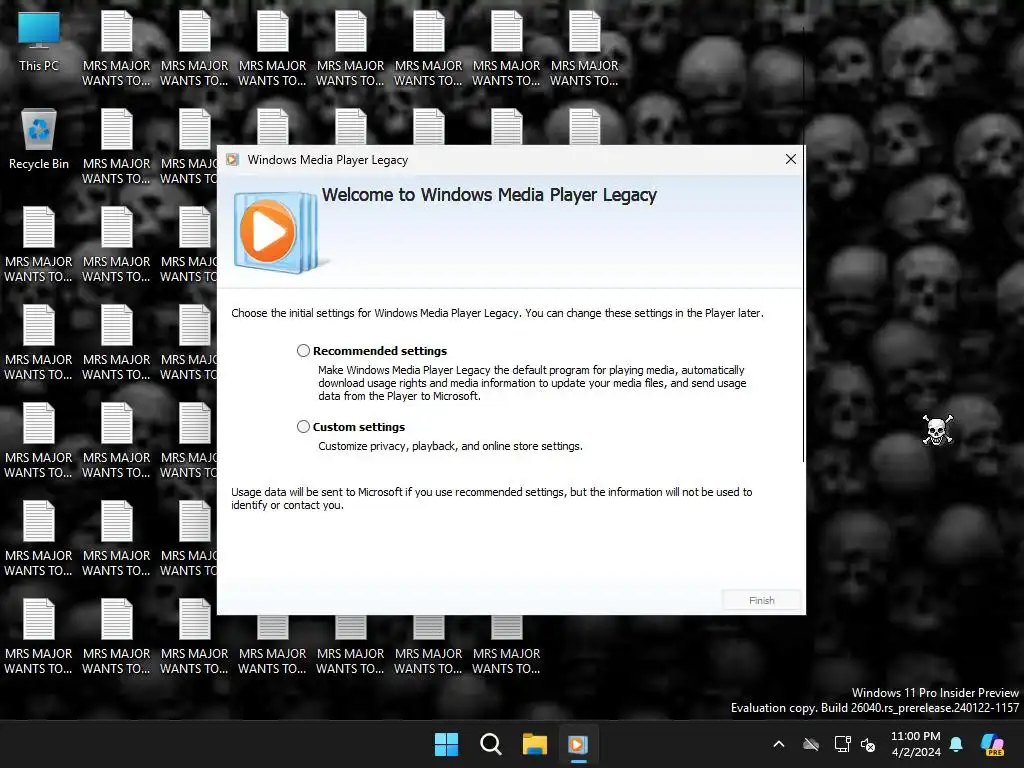The height and width of the screenshot is (768, 1024).
Task: Select the Recommended settings radio button
Action: 303,351
